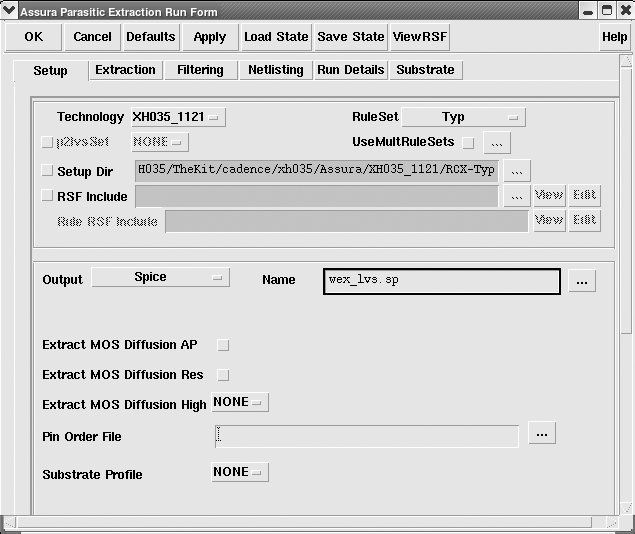Switch to the Filtering tab
The width and height of the screenshot is (635, 534).
pos(200,70)
